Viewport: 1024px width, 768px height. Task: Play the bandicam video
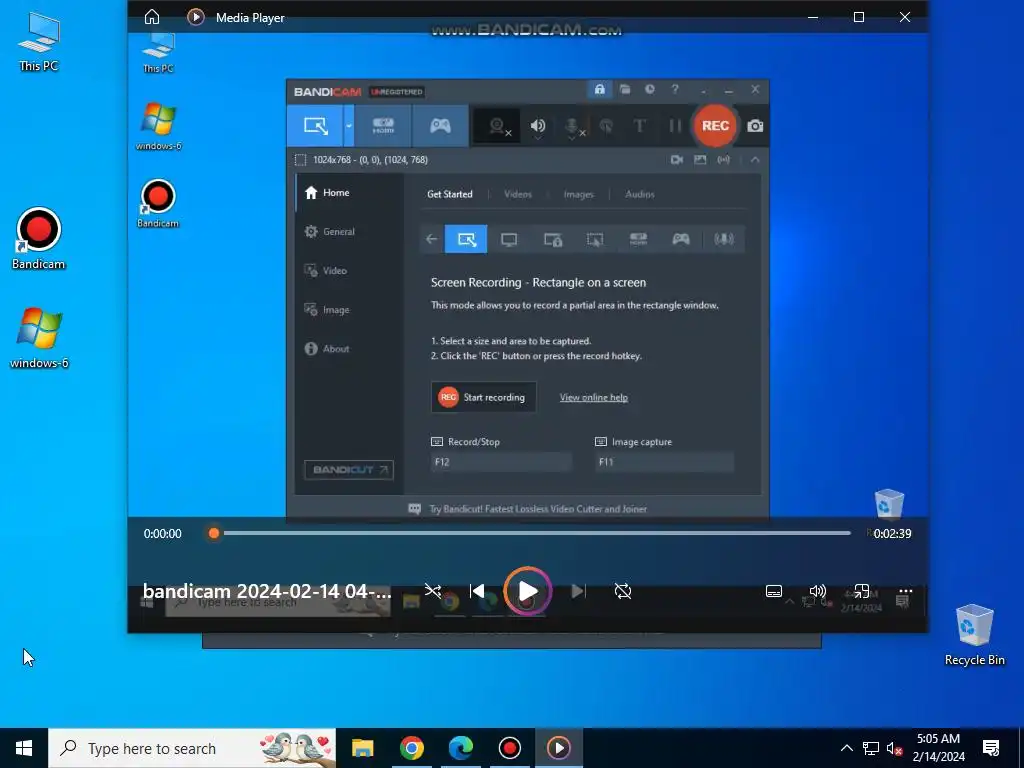(528, 592)
